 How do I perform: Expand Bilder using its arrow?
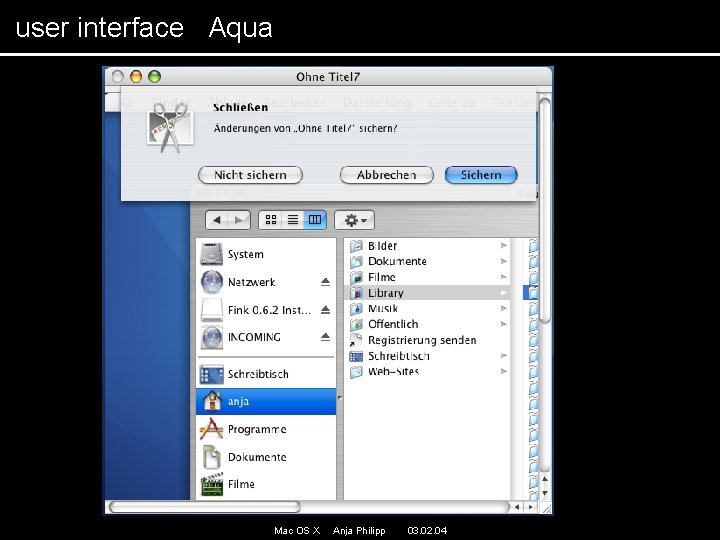coord(503,246)
